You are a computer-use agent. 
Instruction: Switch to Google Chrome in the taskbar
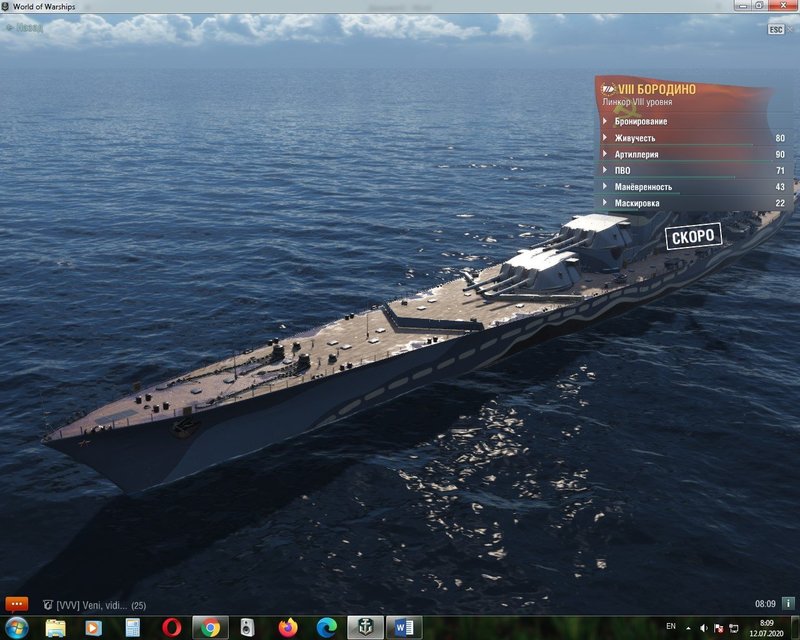tap(210, 628)
